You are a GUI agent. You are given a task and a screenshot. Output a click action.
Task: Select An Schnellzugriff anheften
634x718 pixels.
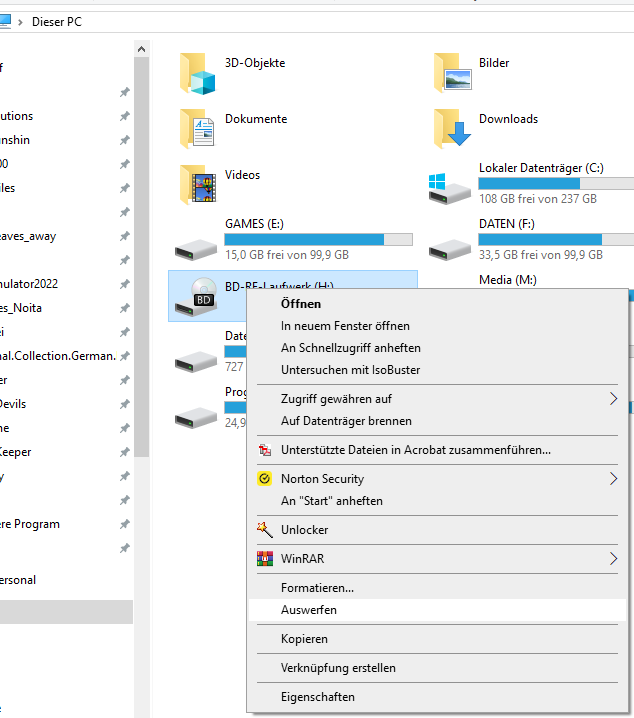click(437, 348)
